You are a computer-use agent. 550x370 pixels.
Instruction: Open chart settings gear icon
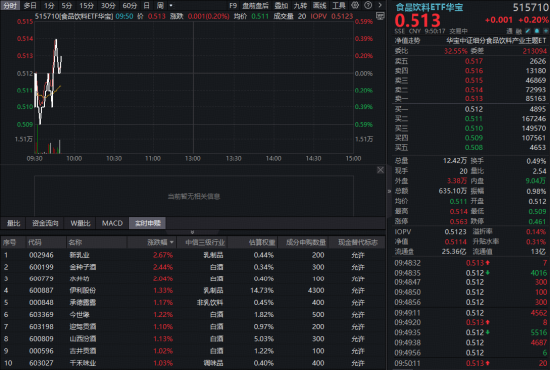click(x=355, y=5)
